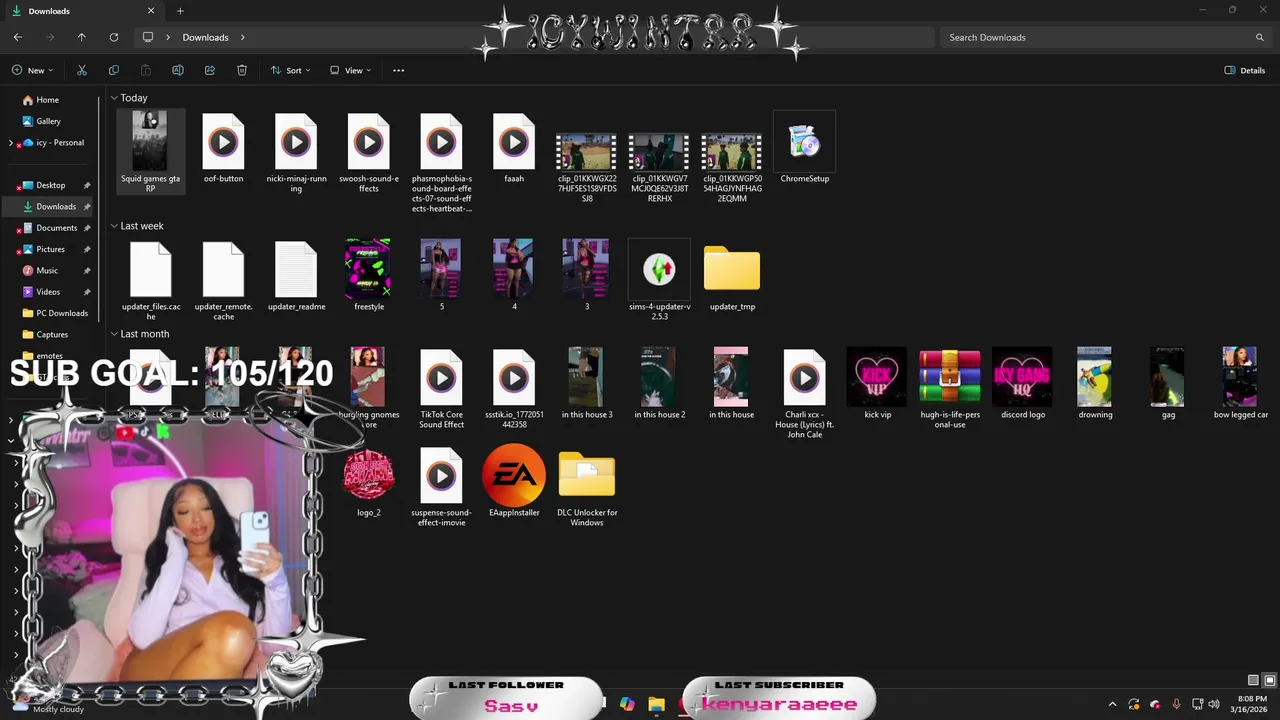Click the File Explorer taskbar icon

tap(656, 704)
